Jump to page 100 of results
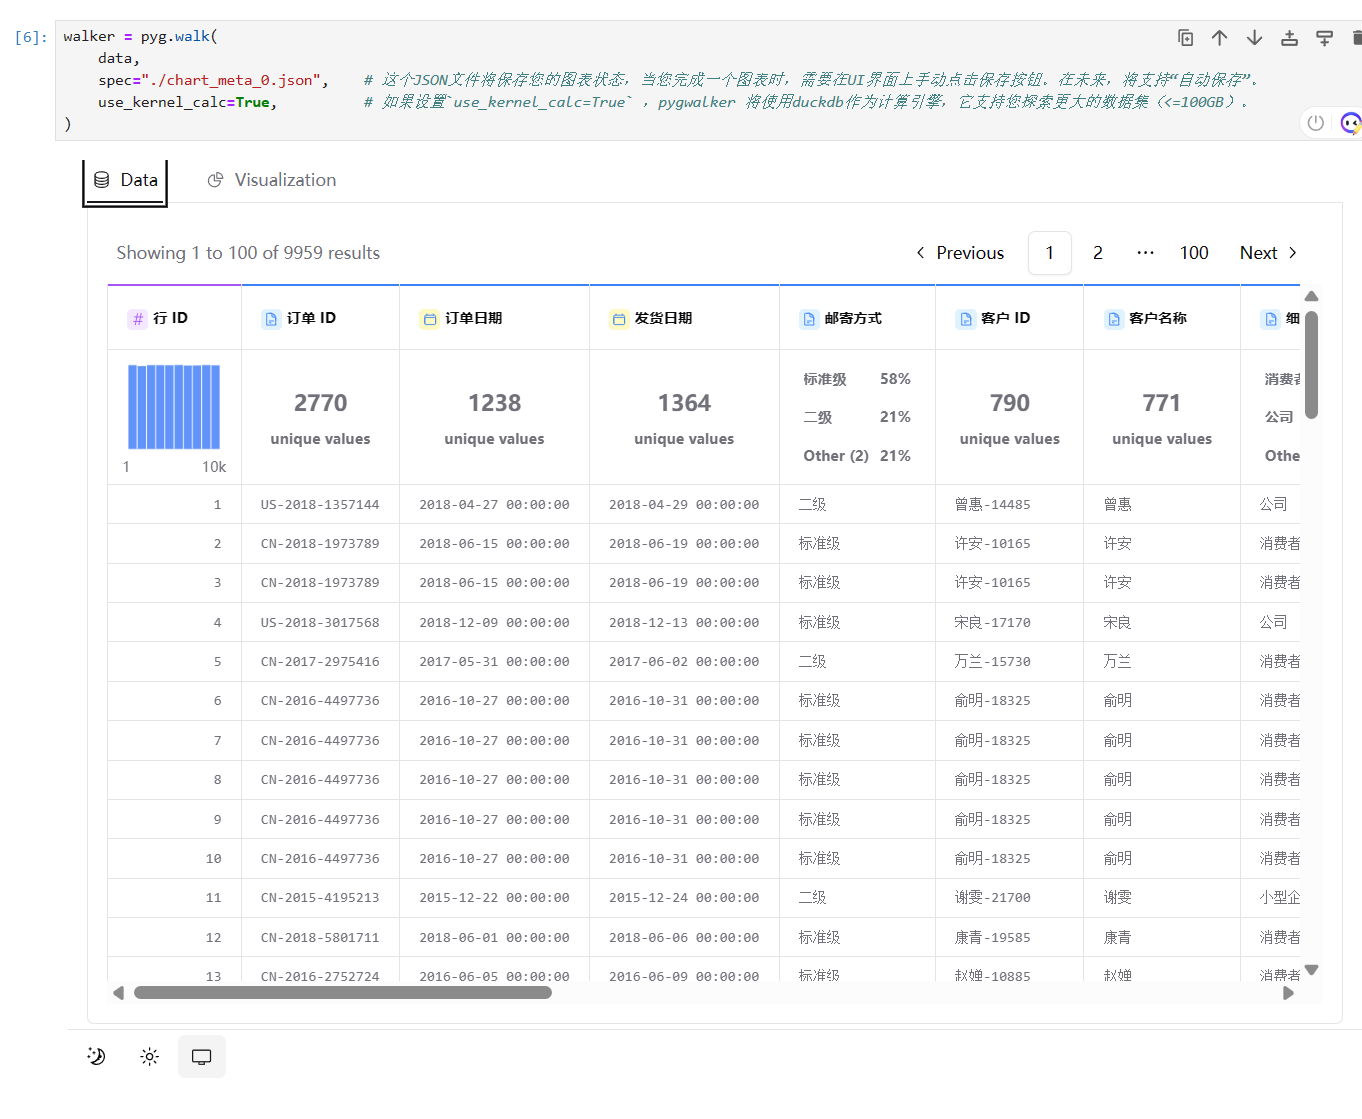1362x1119 pixels. point(1193,253)
